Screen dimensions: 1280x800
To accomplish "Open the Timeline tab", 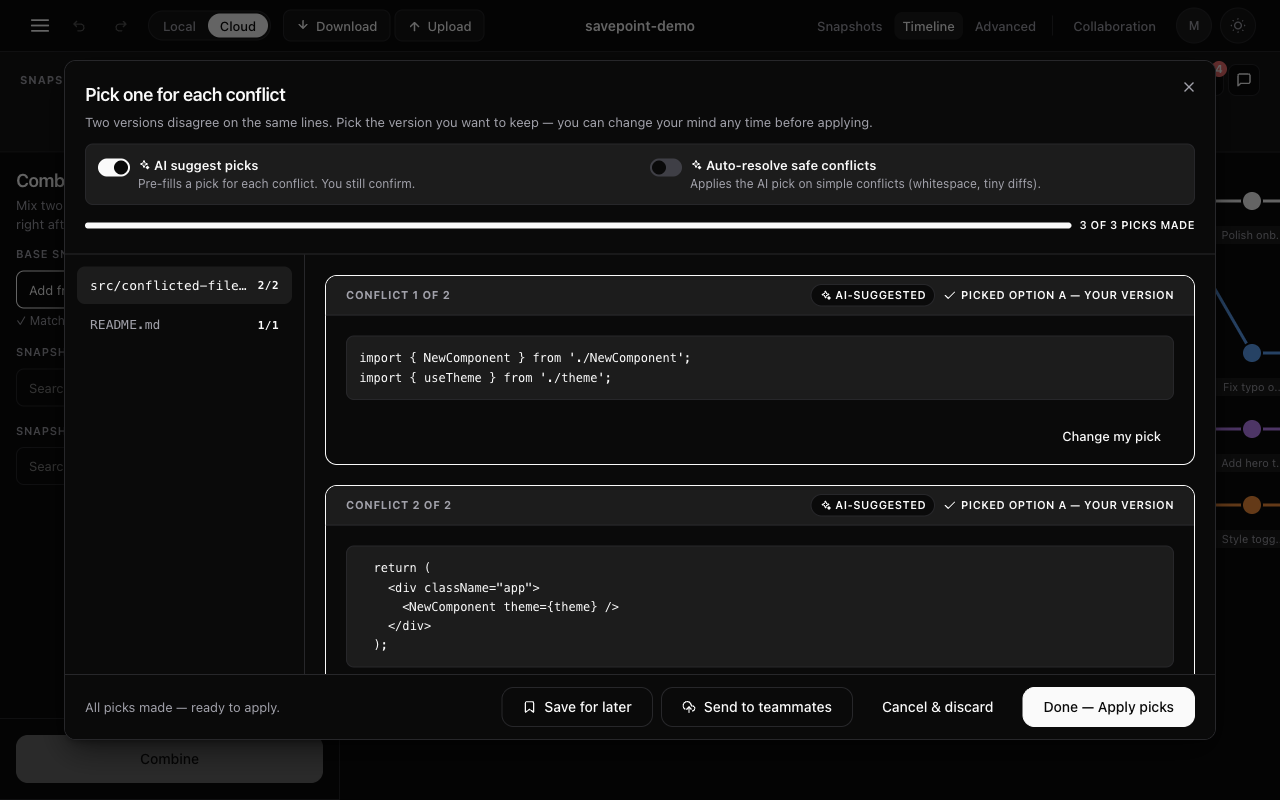I will (x=928, y=26).
